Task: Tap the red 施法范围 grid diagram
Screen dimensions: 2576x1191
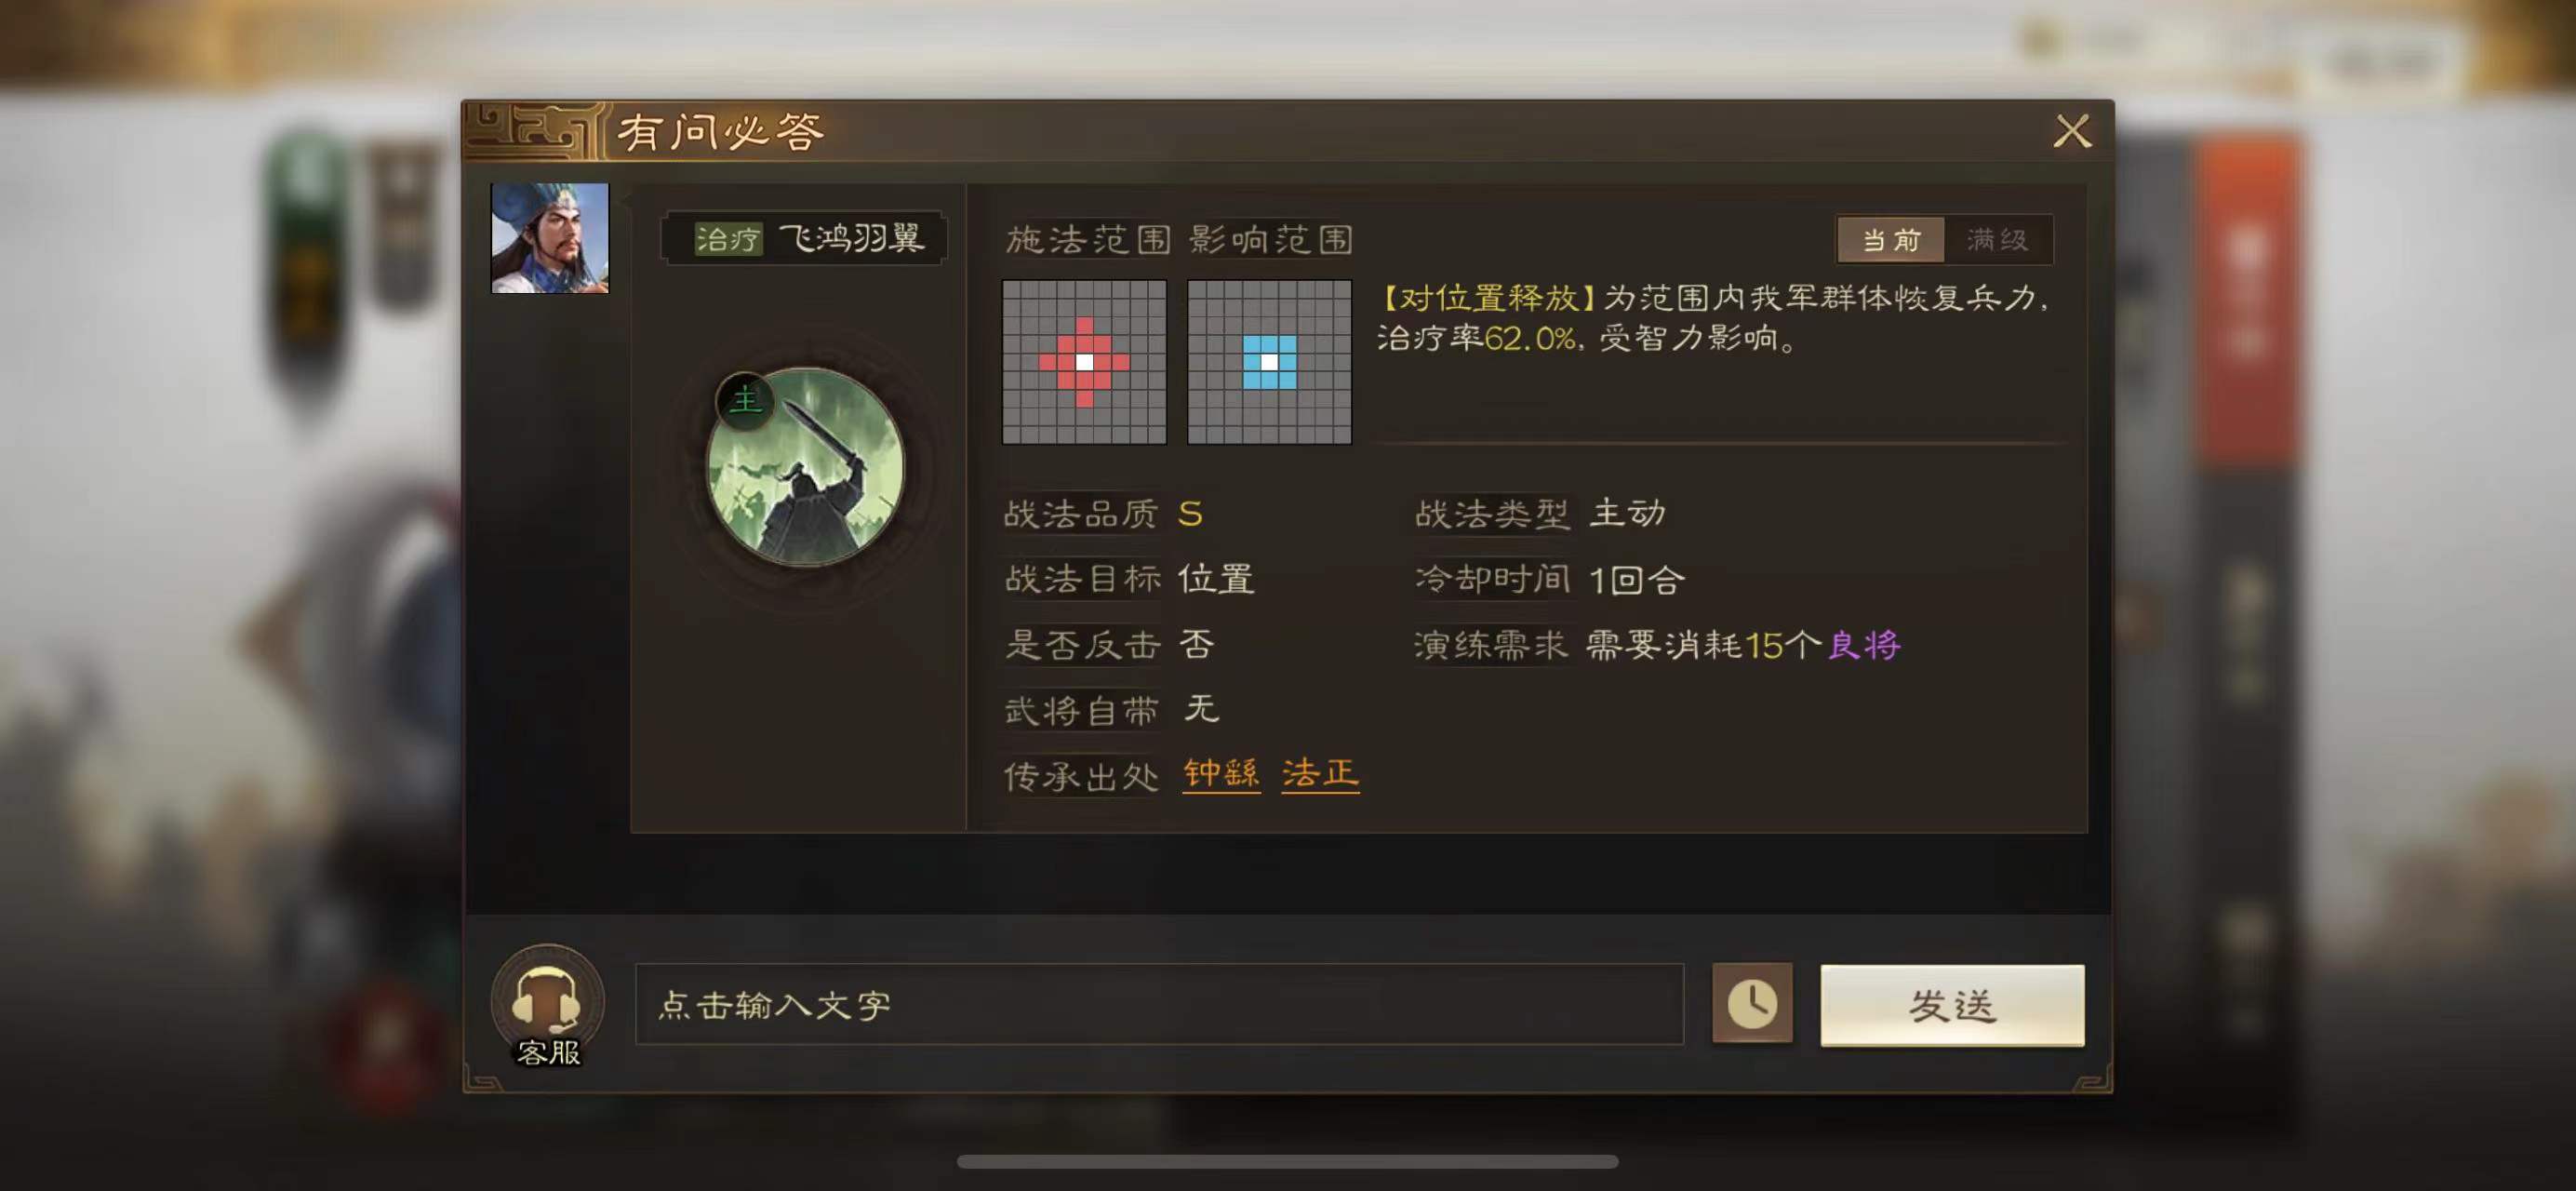Action: [1084, 362]
